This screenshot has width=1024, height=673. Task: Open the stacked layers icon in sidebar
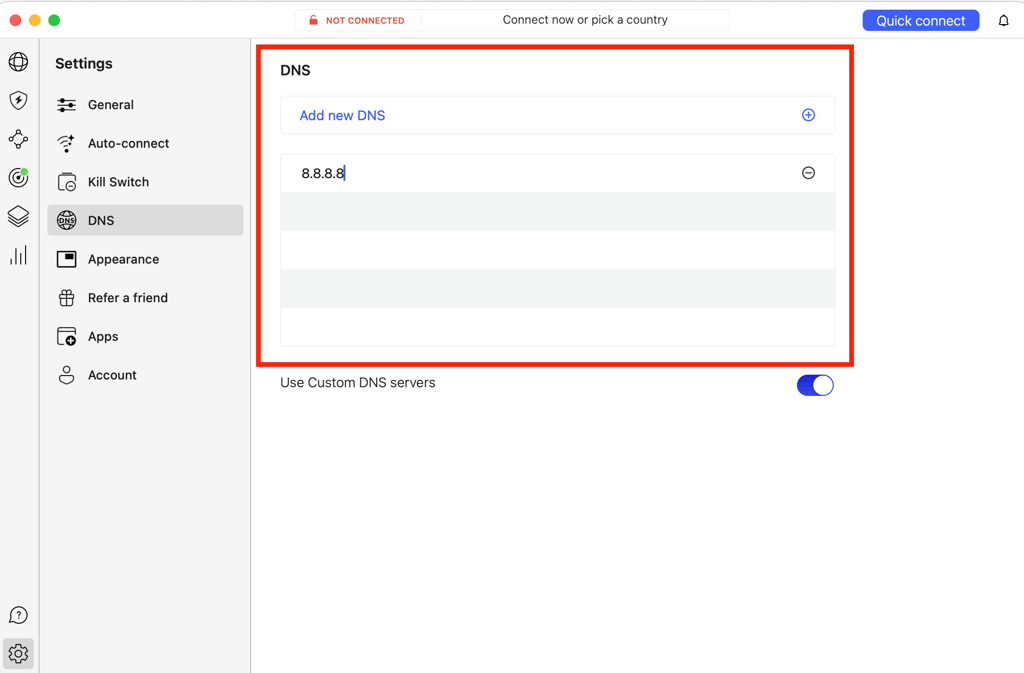18,216
